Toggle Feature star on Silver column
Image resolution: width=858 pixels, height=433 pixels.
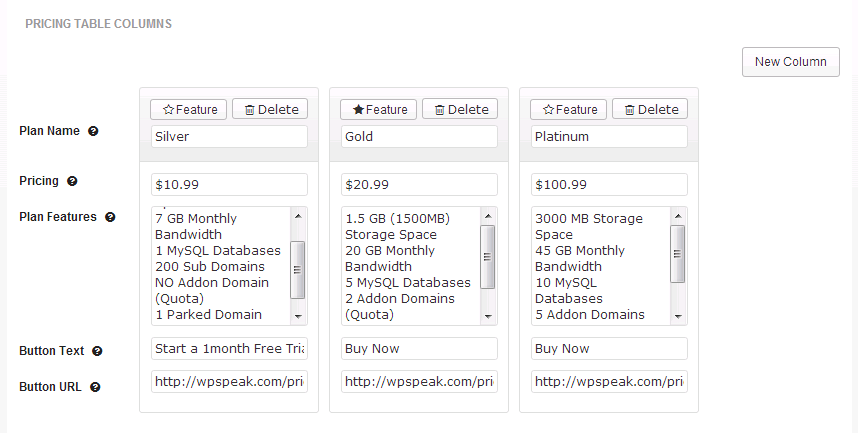click(188, 109)
